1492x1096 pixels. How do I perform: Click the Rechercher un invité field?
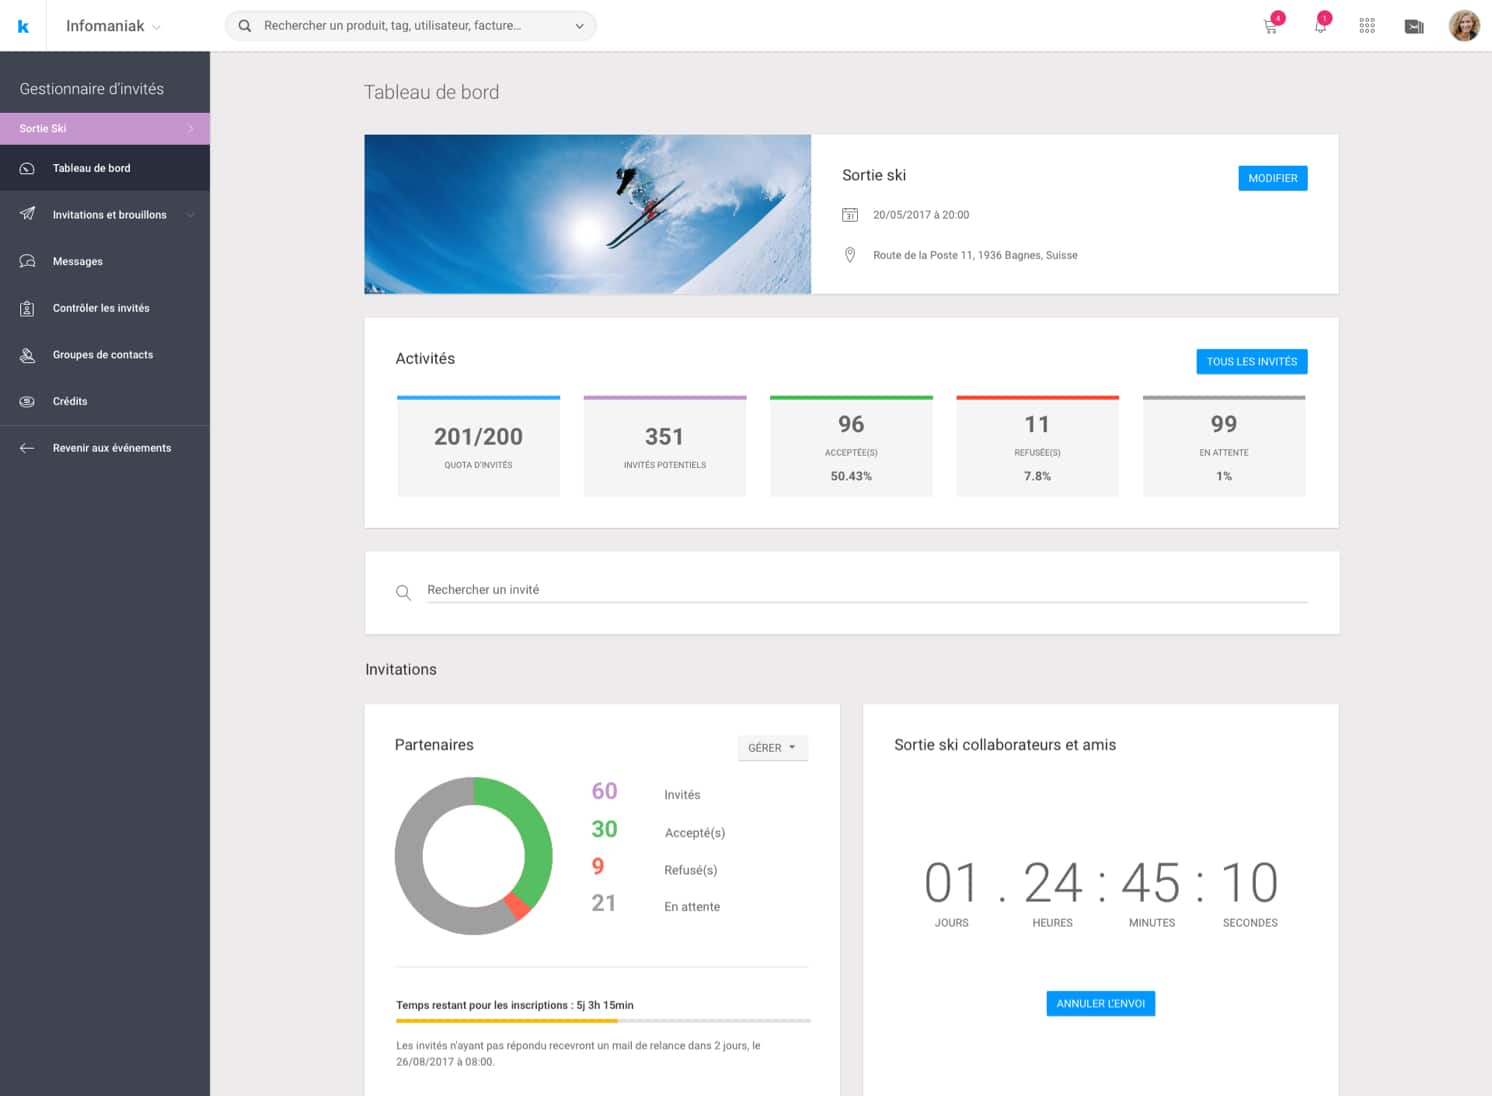tap(866, 590)
